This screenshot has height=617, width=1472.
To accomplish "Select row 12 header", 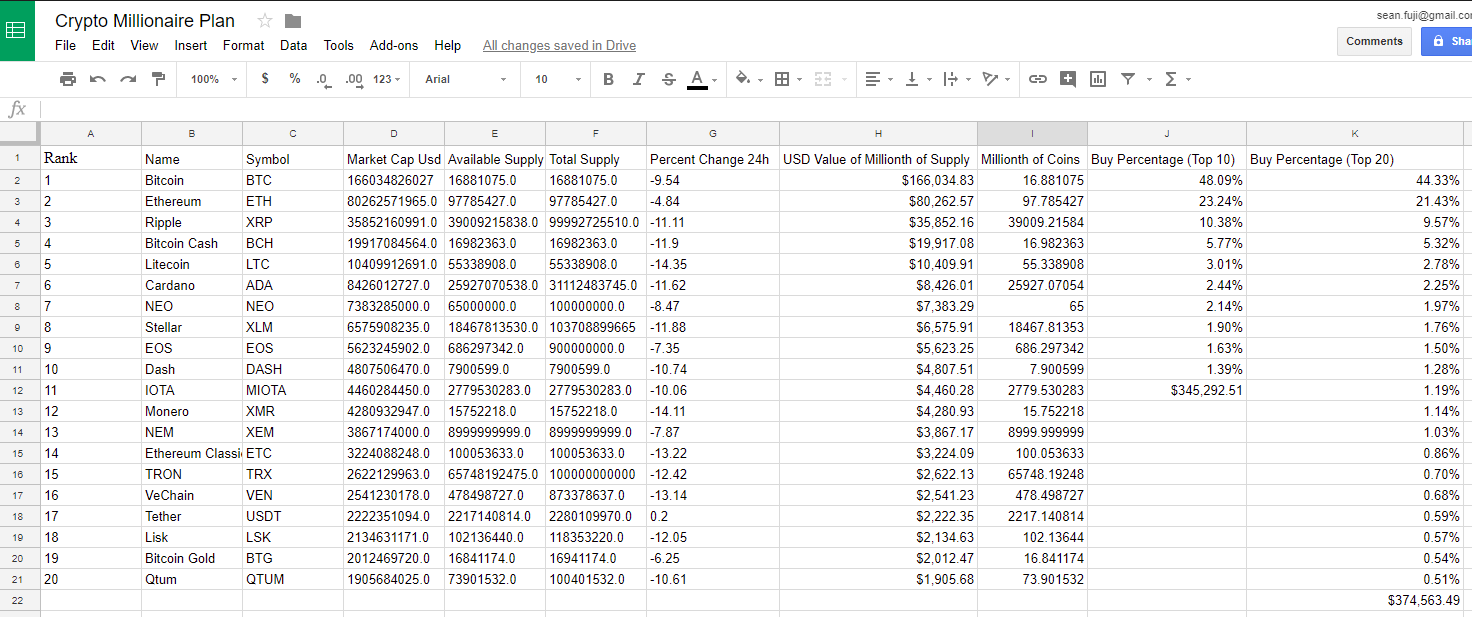I will click(19, 390).
